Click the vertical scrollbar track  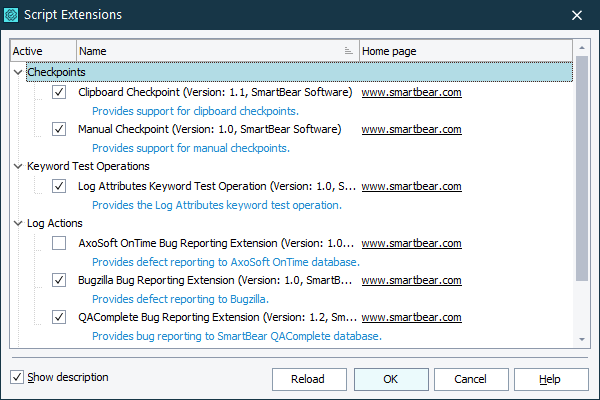click(x=581, y=320)
